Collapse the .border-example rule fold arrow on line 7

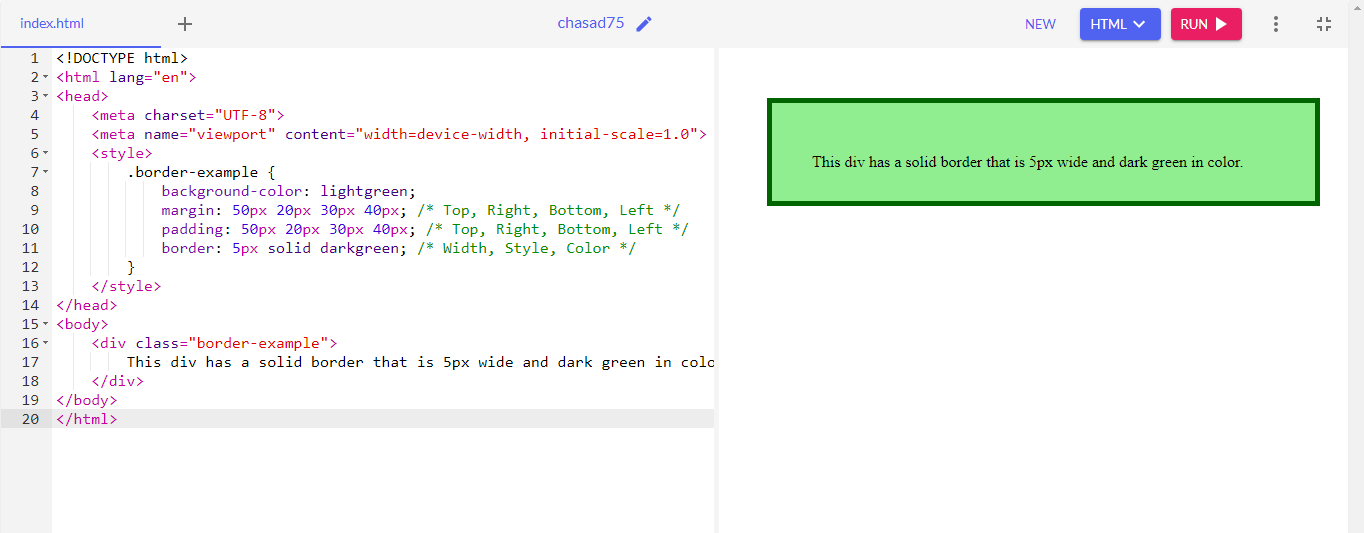46,172
